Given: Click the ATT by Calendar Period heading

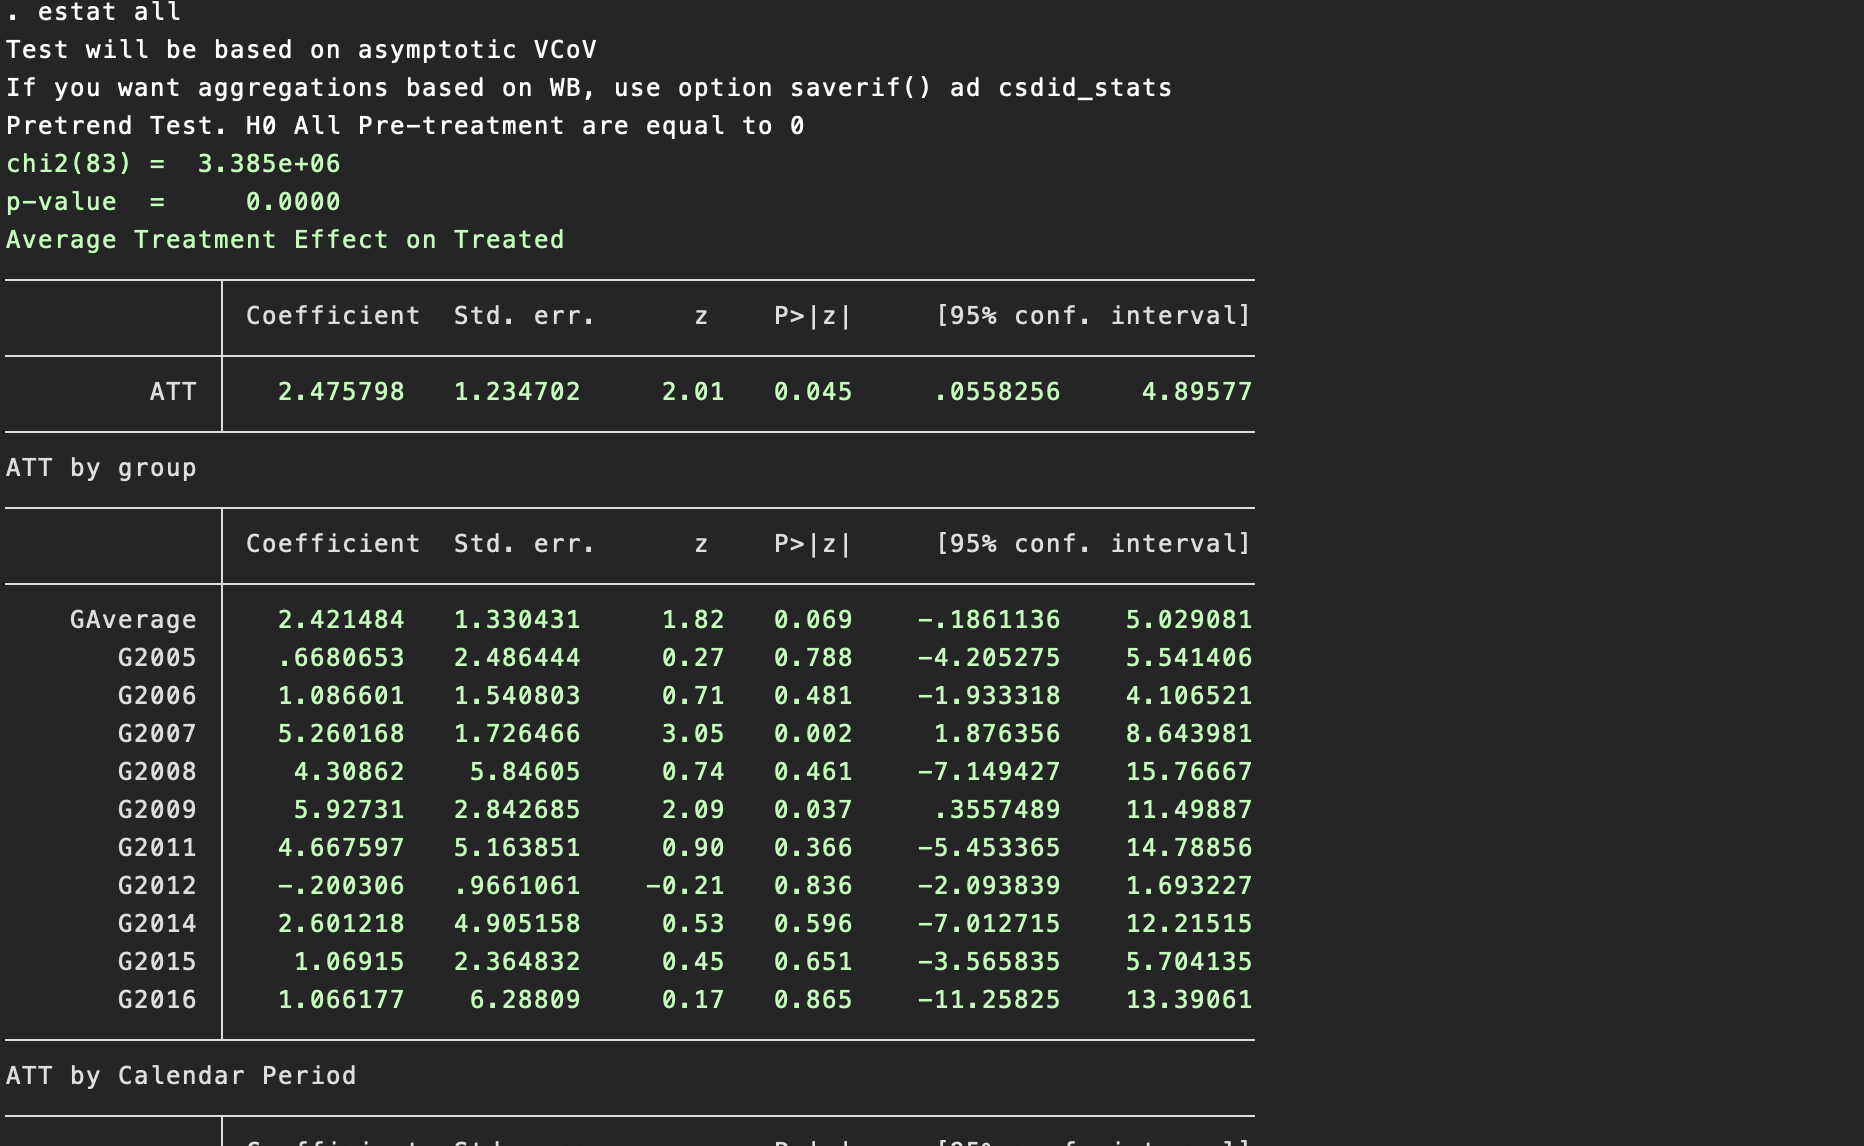Looking at the screenshot, I should point(181,1075).
